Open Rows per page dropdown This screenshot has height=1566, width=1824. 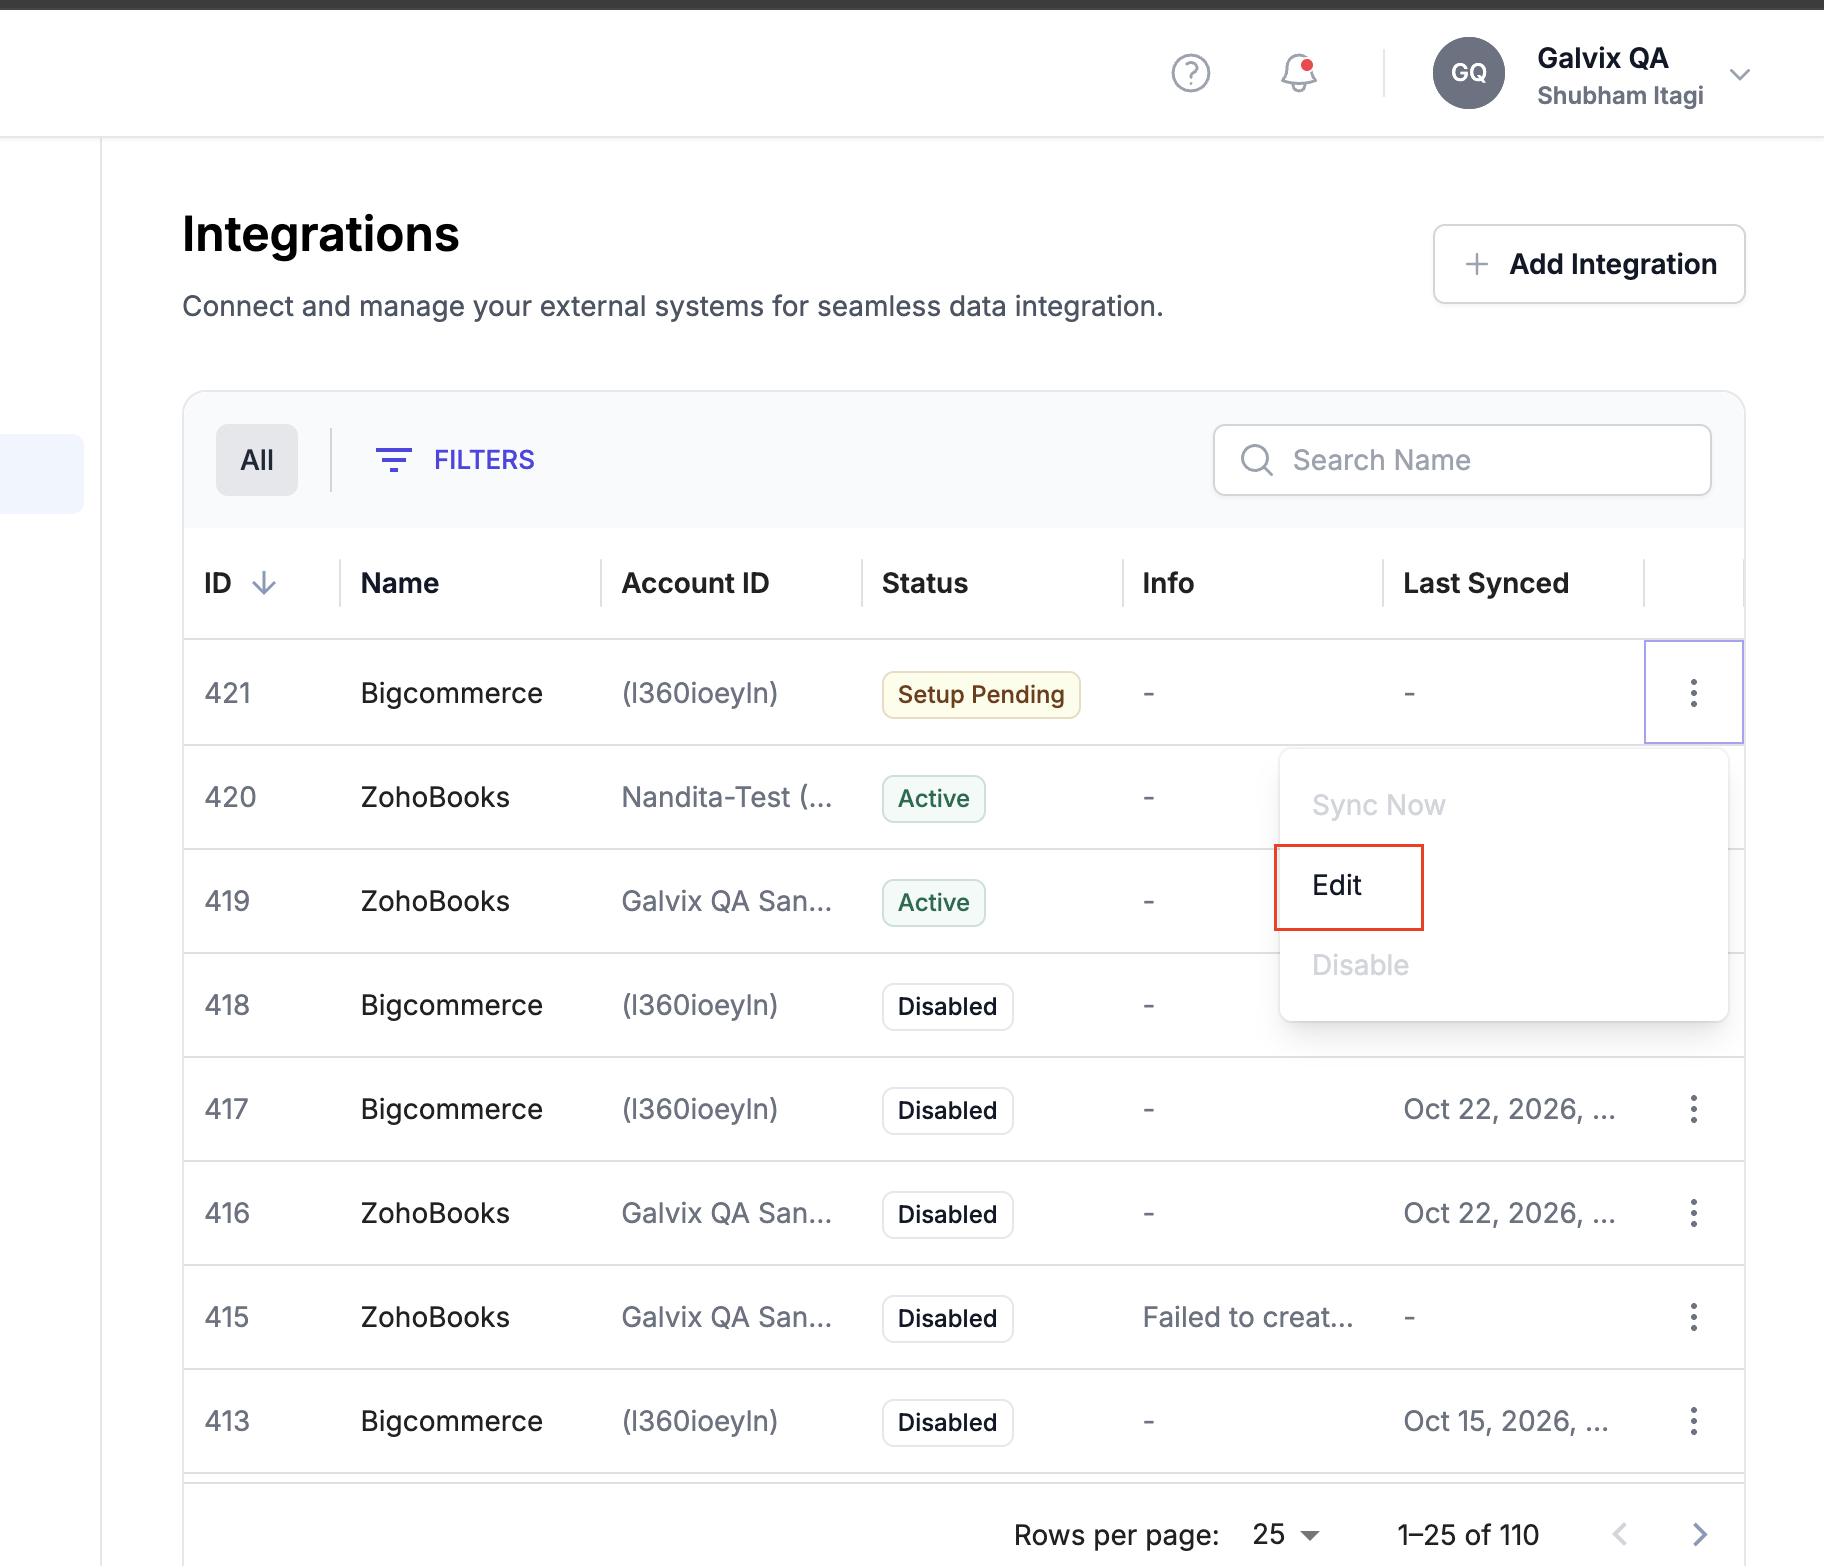[x=1285, y=1534]
